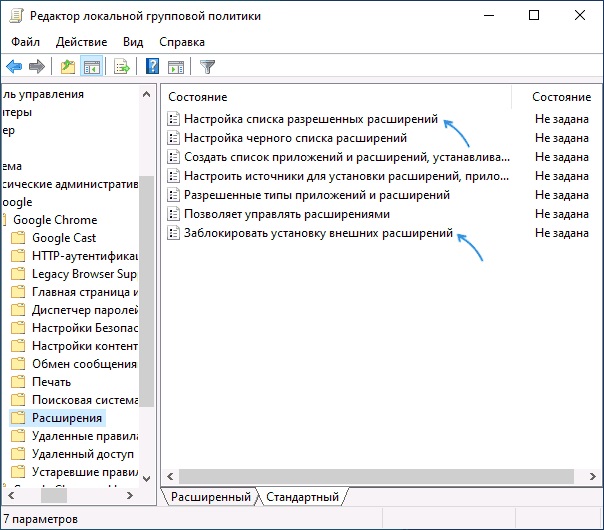Viewport: 604px width, 530px height.
Task: Select the Обмен сообщениями folder
Action: (85, 364)
